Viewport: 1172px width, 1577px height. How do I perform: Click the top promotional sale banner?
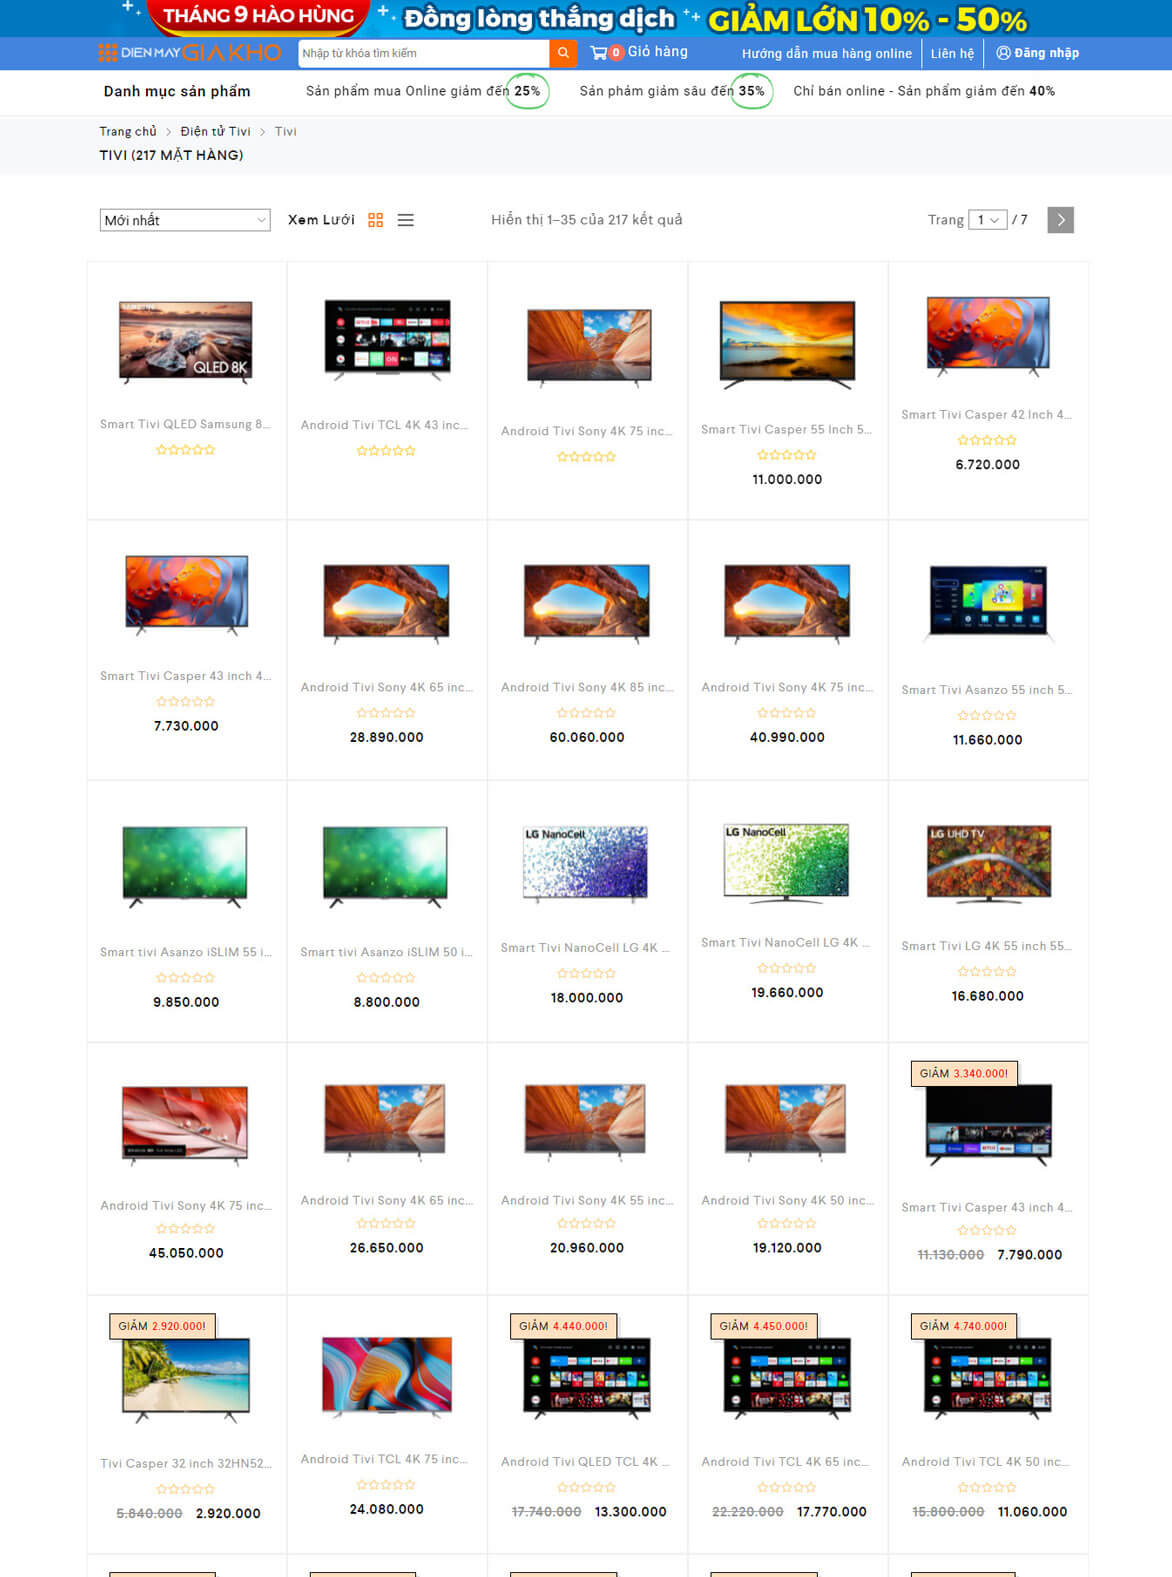[x=586, y=18]
